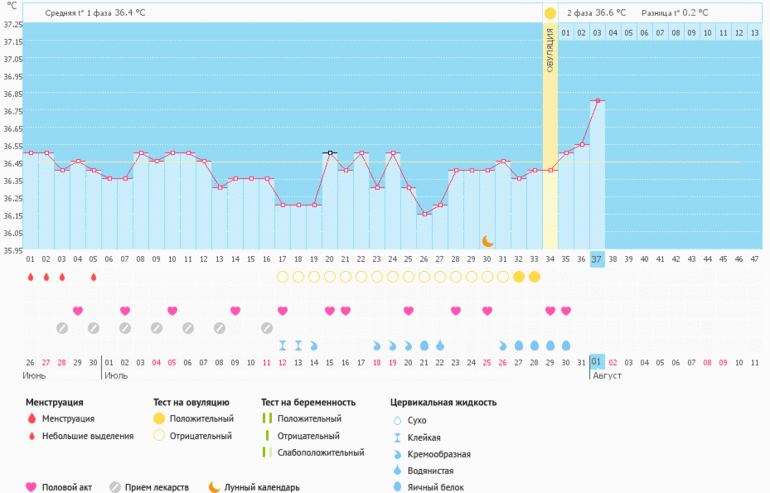Click the moon icon on cycle day 30

click(x=488, y=241)
